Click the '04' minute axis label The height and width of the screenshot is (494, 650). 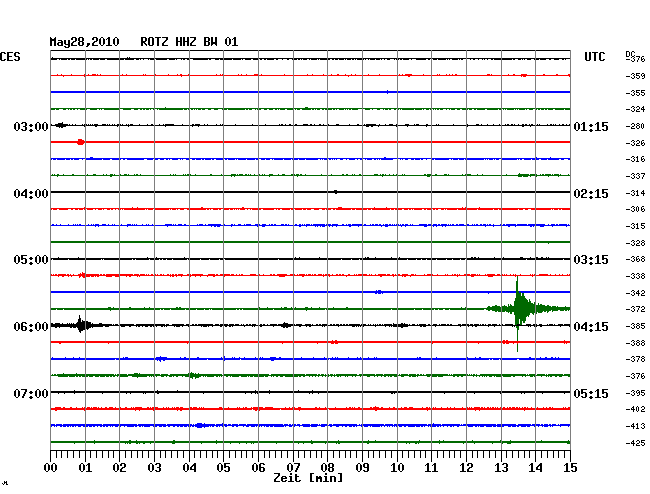189,468
